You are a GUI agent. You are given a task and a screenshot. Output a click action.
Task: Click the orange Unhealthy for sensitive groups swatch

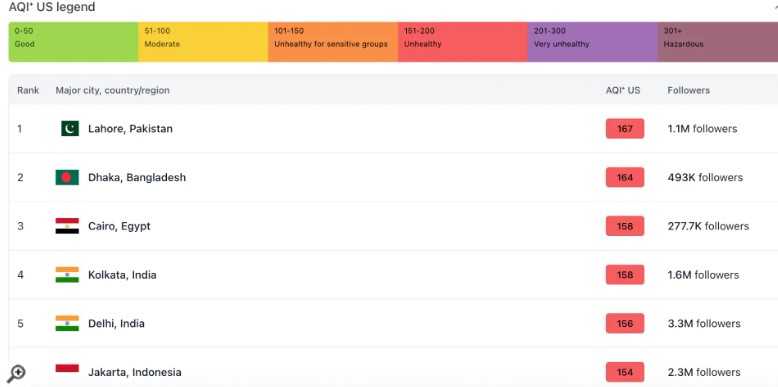(x=333, y=42)
